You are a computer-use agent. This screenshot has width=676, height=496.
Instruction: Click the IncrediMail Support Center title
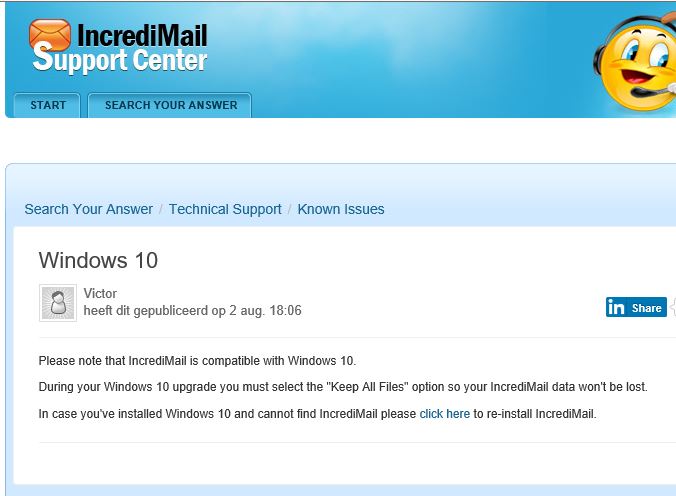(x=120, y=47)
